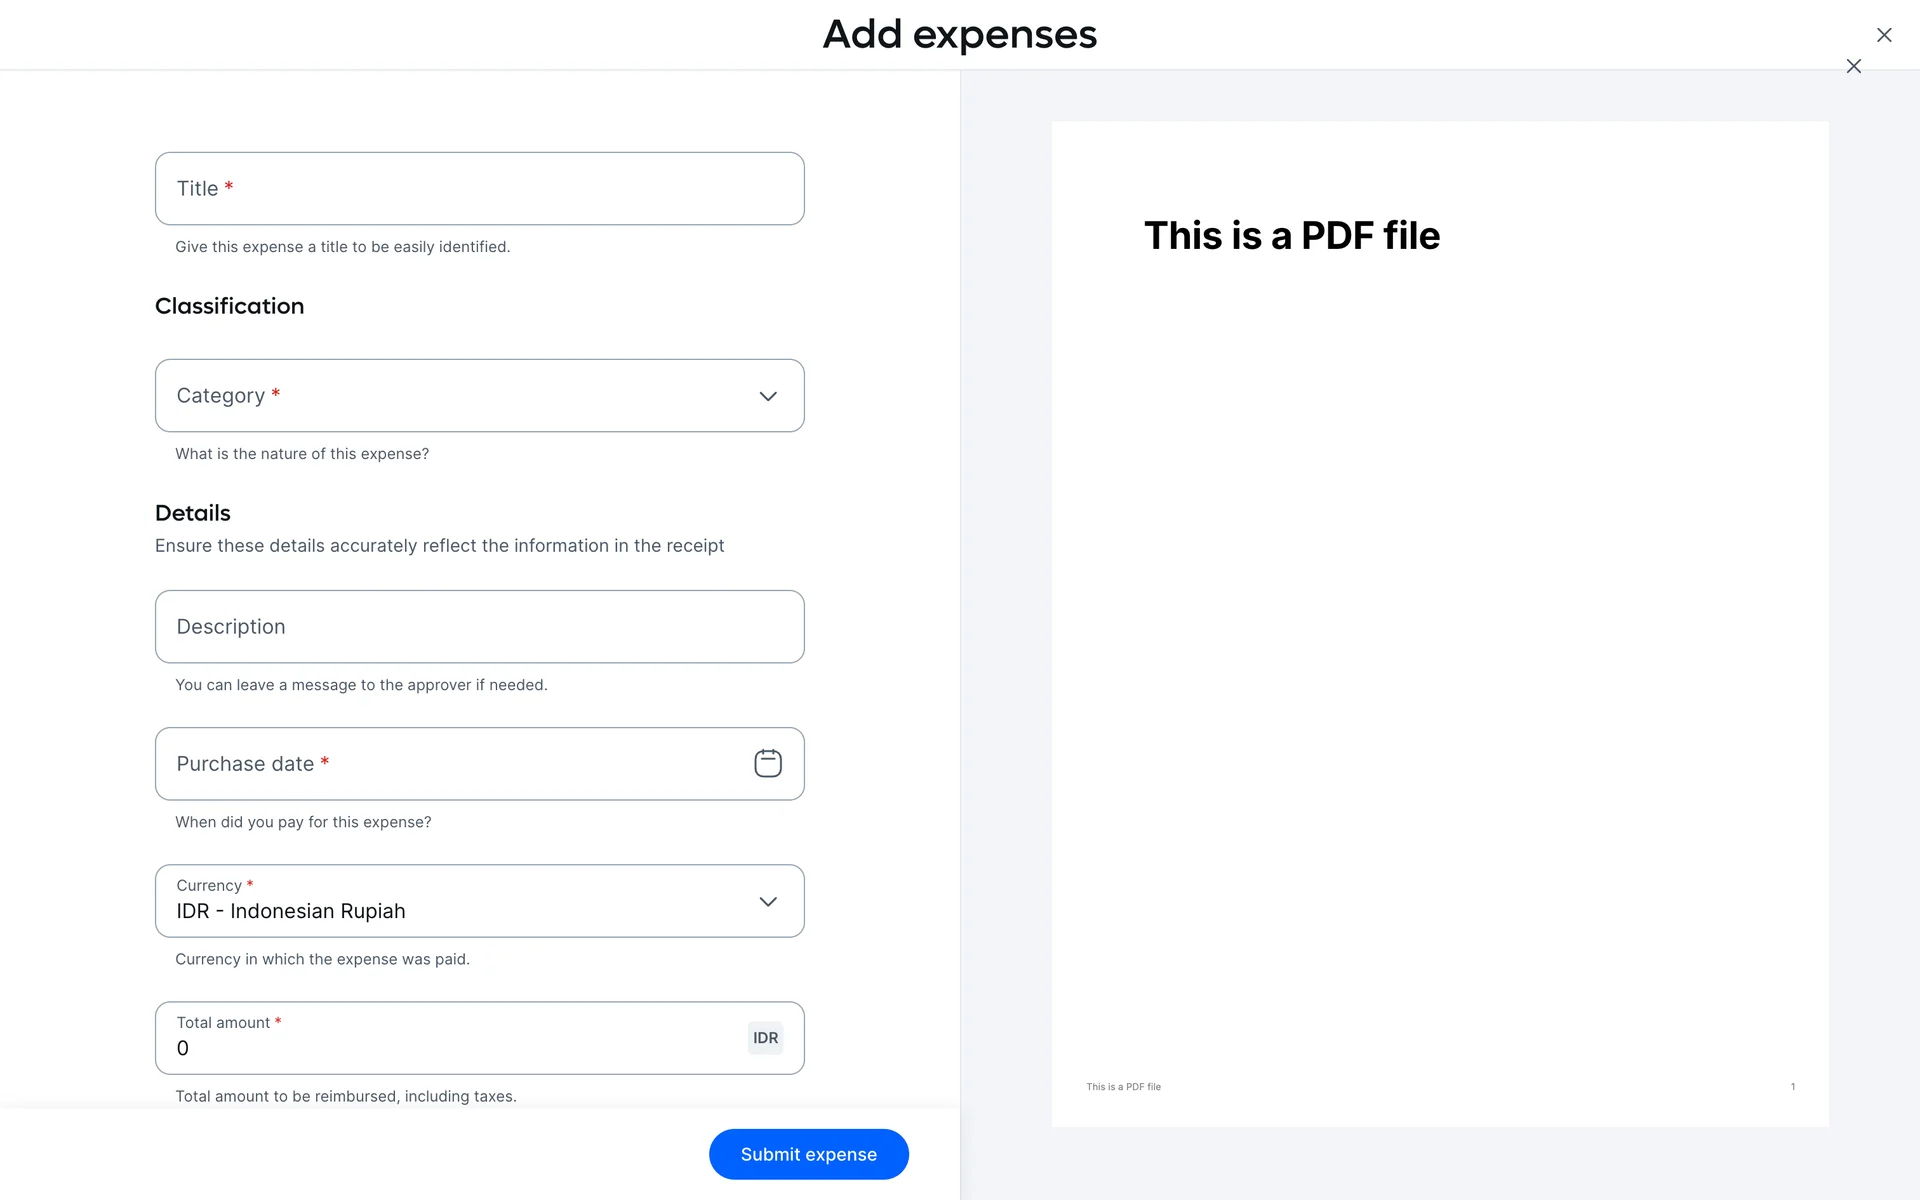Click the Category field chevron arrow
Screen dimensions: 1920x1200
(x=767, y=396)
